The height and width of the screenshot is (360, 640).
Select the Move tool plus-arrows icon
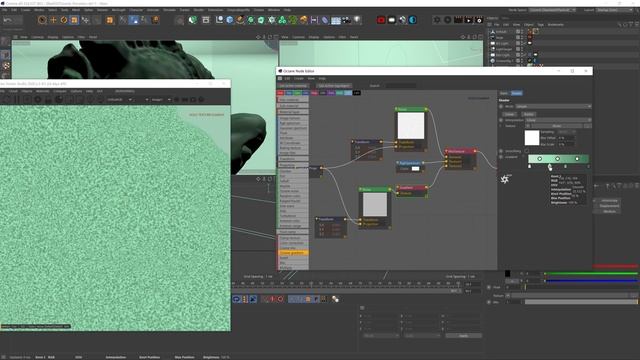point(53,20)
